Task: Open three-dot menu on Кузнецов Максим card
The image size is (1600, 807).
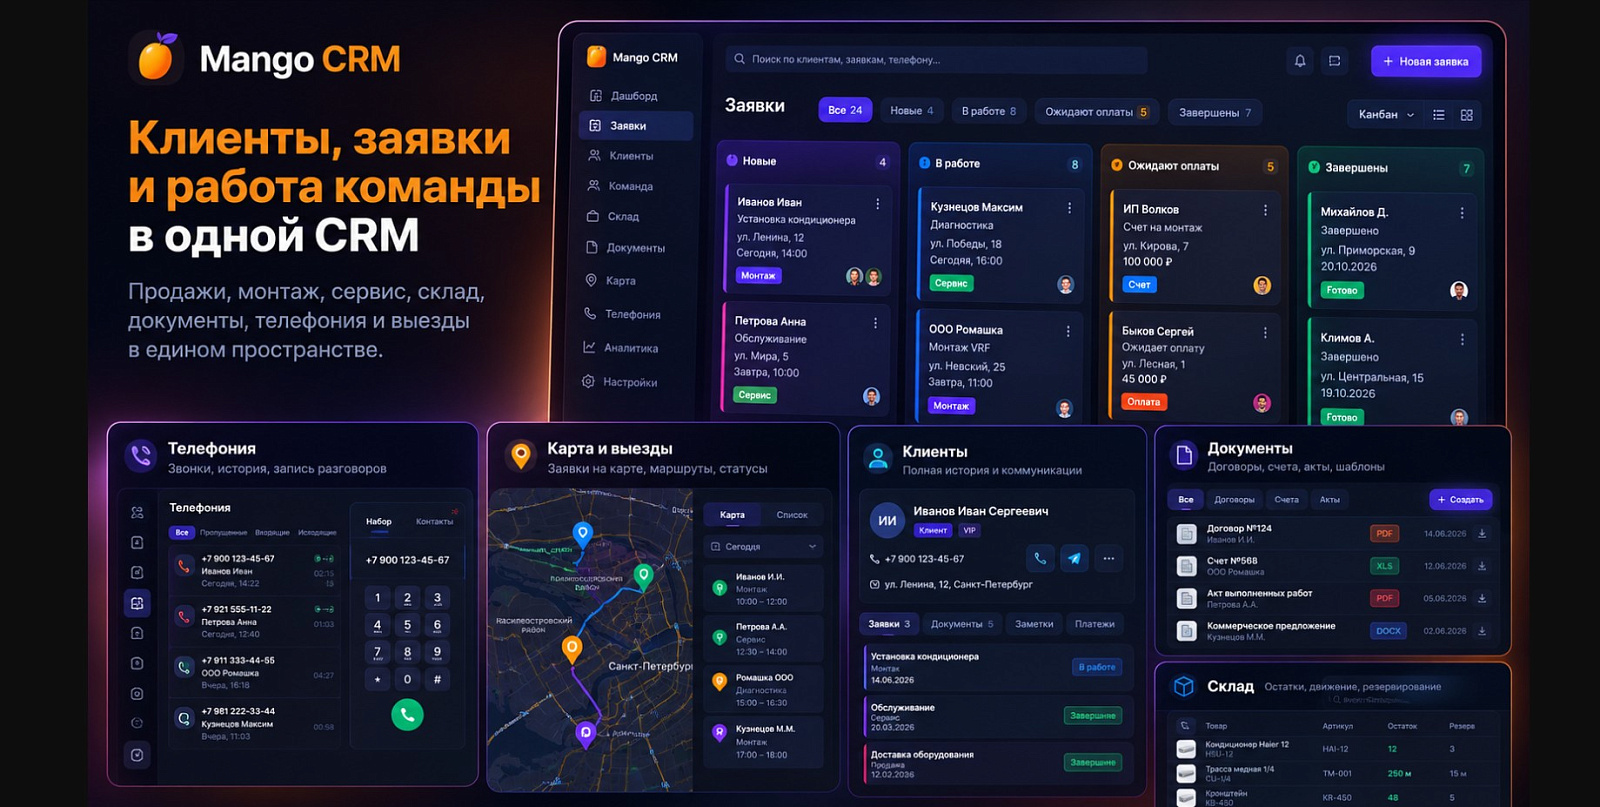Action: pos(1069,208)
